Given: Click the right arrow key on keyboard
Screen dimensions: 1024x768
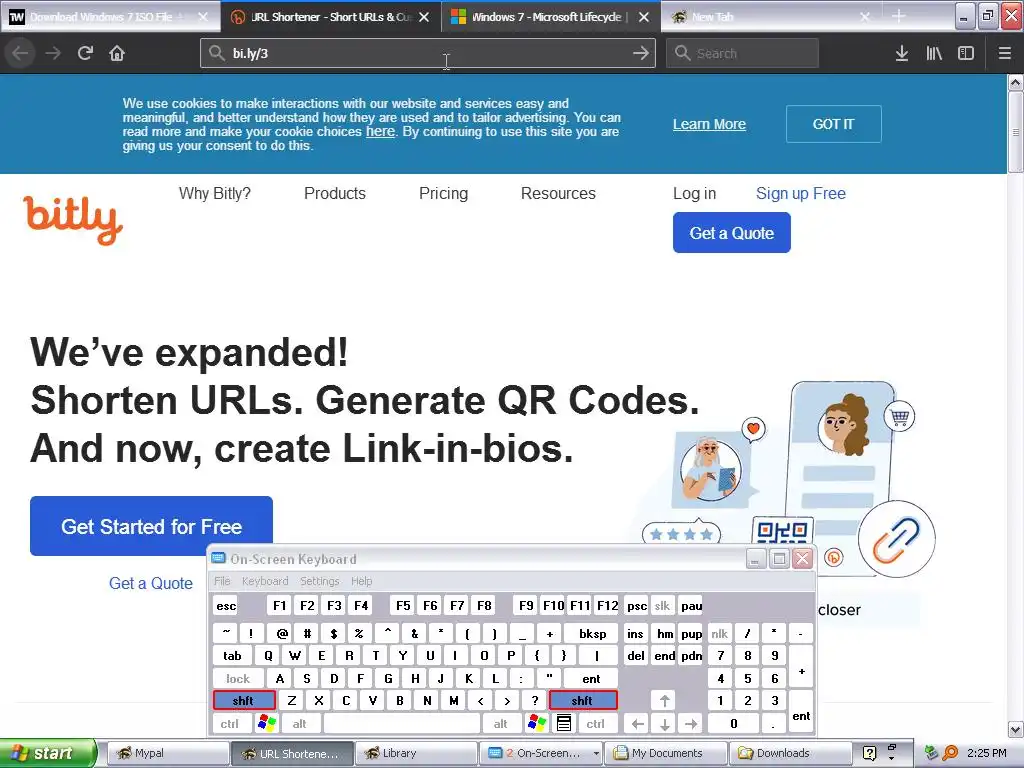Looking at the screenshot, I should point(691,723).
